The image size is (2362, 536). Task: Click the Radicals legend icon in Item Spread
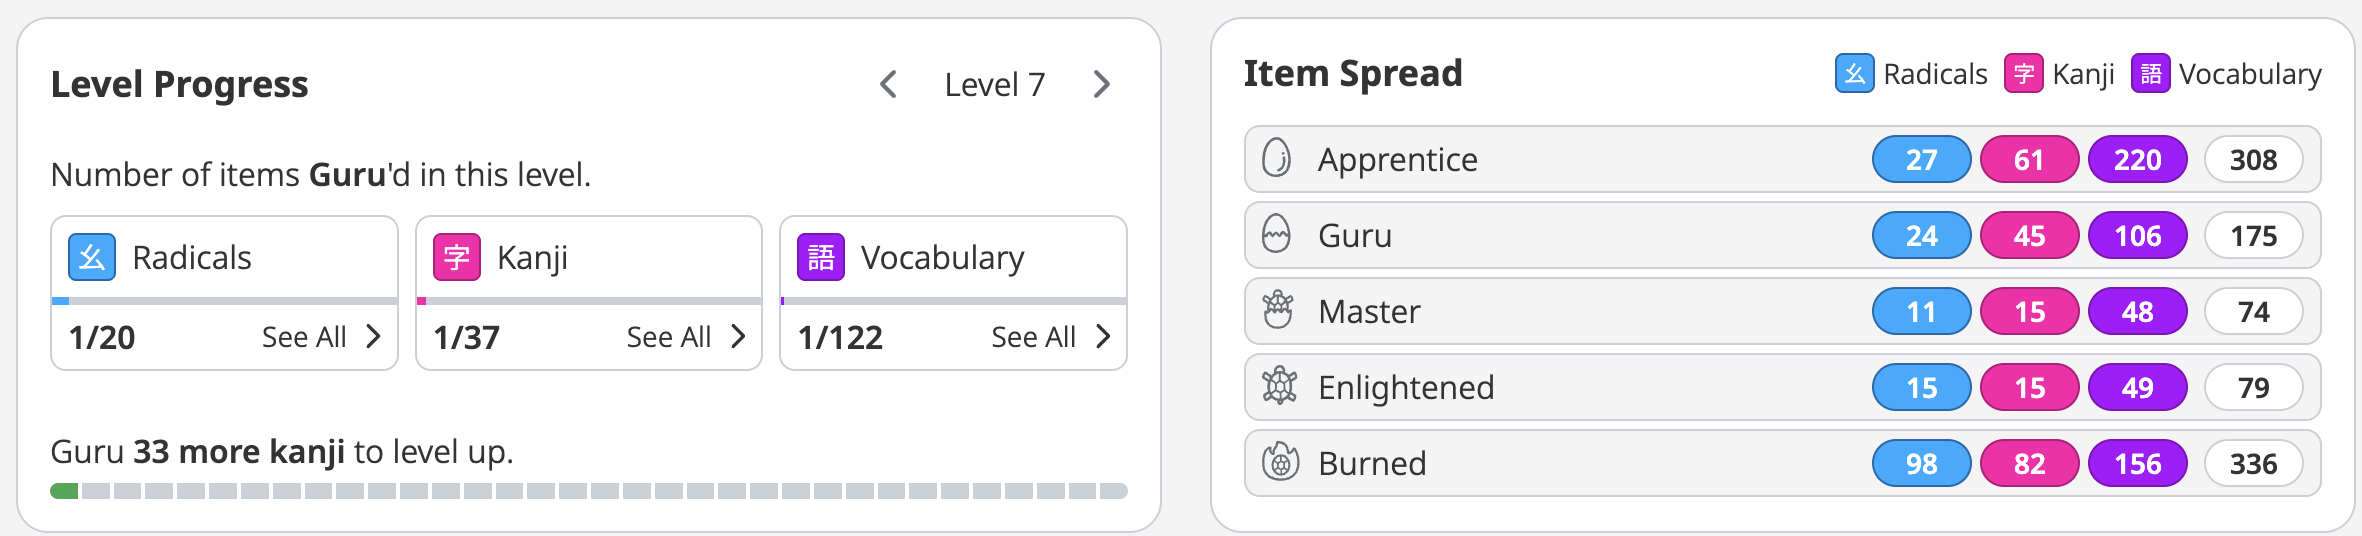point(1854,74)
